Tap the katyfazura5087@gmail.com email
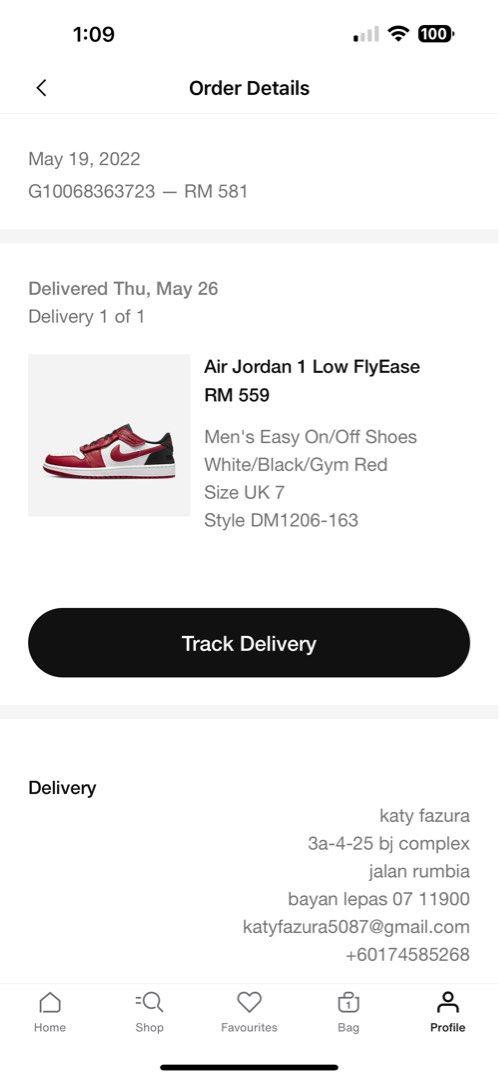This screenshot has height=1080, width=499. (356, 927)
